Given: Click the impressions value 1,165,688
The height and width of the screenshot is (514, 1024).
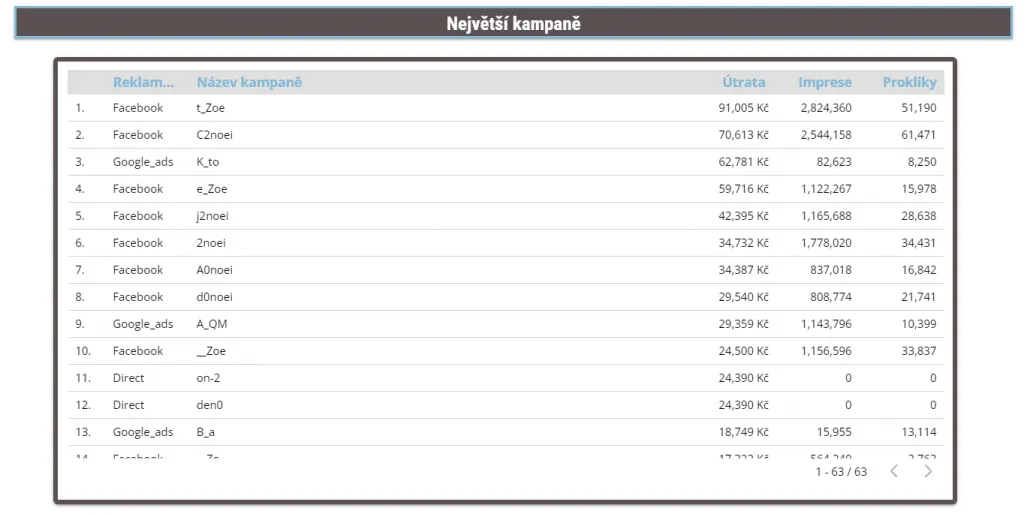Looking at the screenshot, I should pyautogui.click(x=826, y=216).
